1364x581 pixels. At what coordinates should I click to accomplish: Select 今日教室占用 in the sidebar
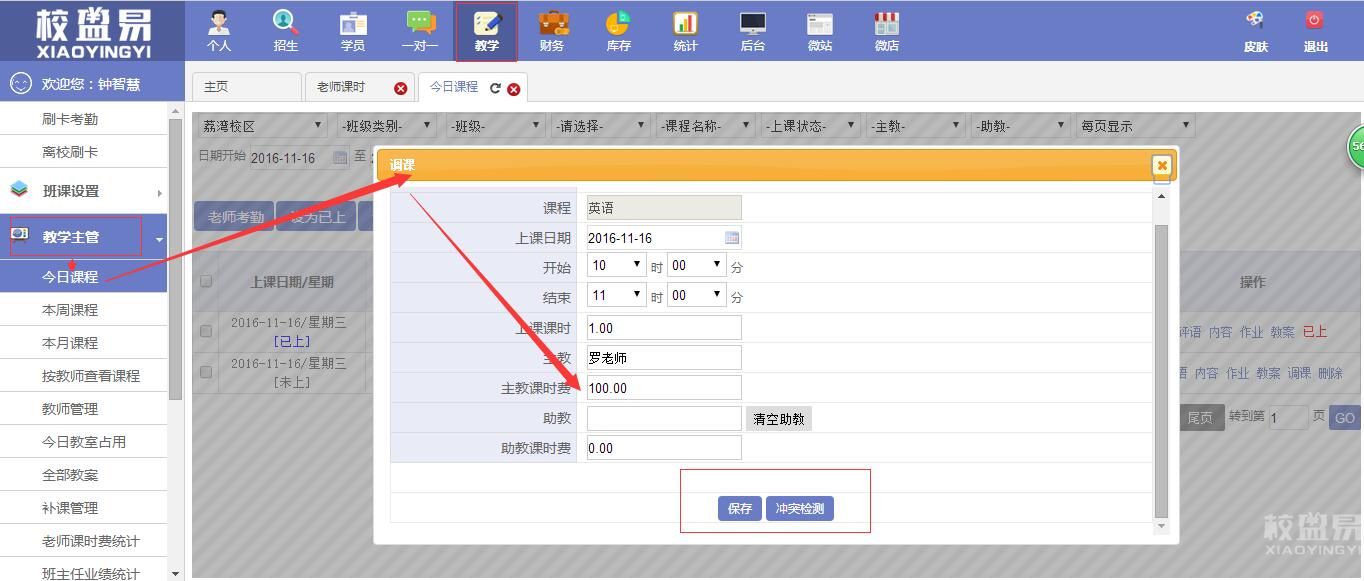pyautogui.click(x=83, y=442)
